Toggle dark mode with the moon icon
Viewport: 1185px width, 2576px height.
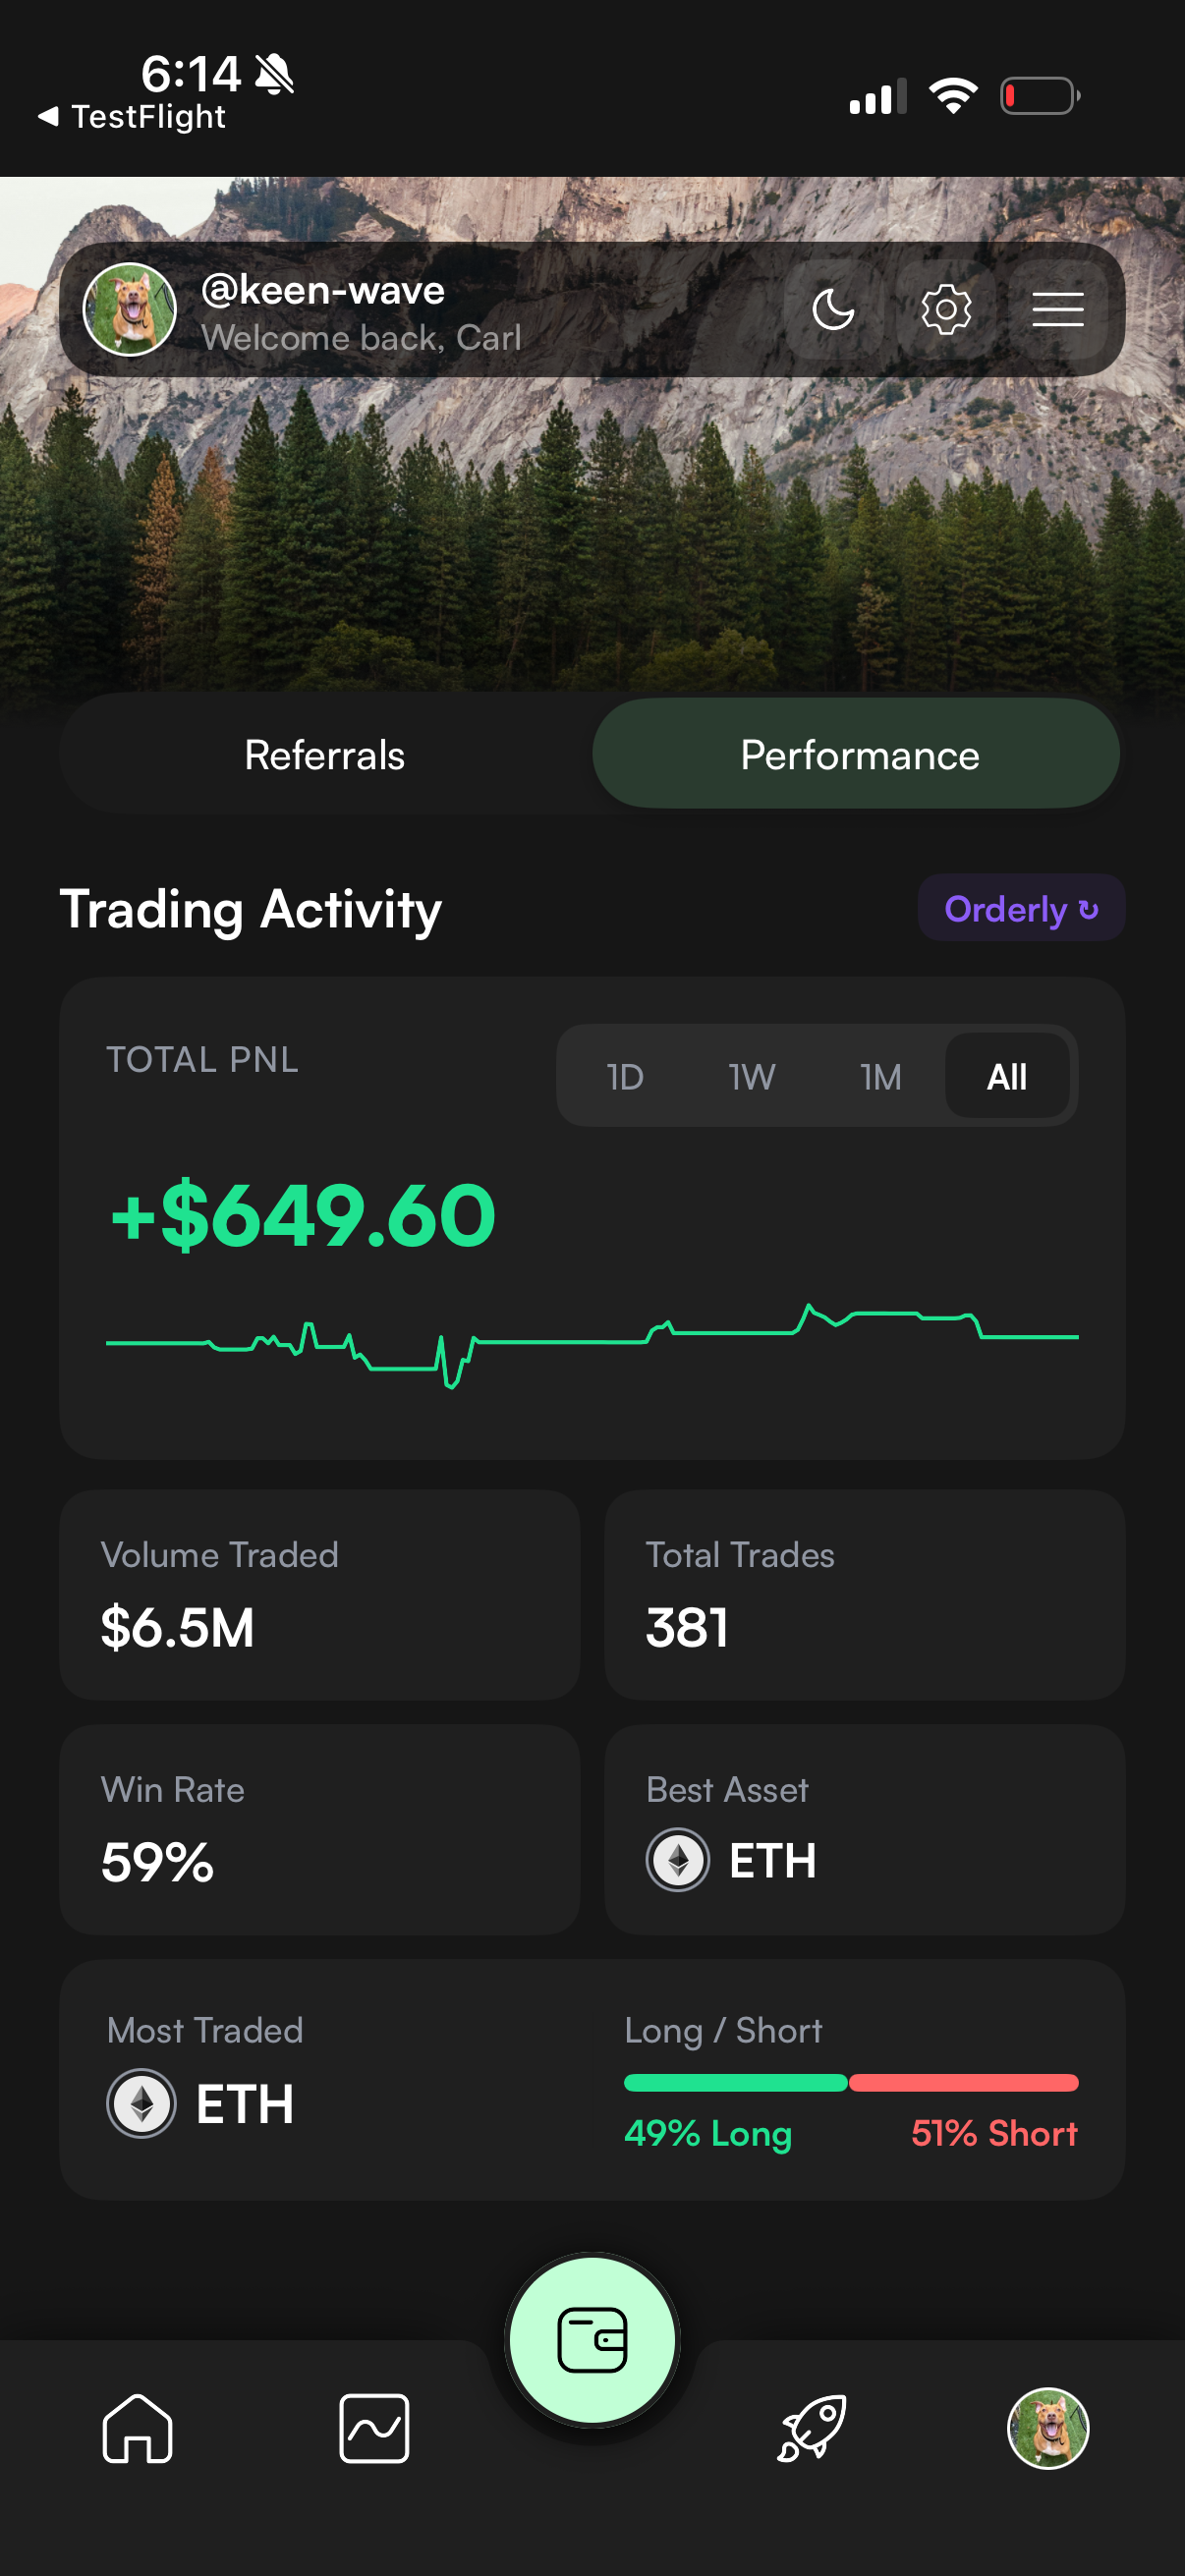(833, 309)
